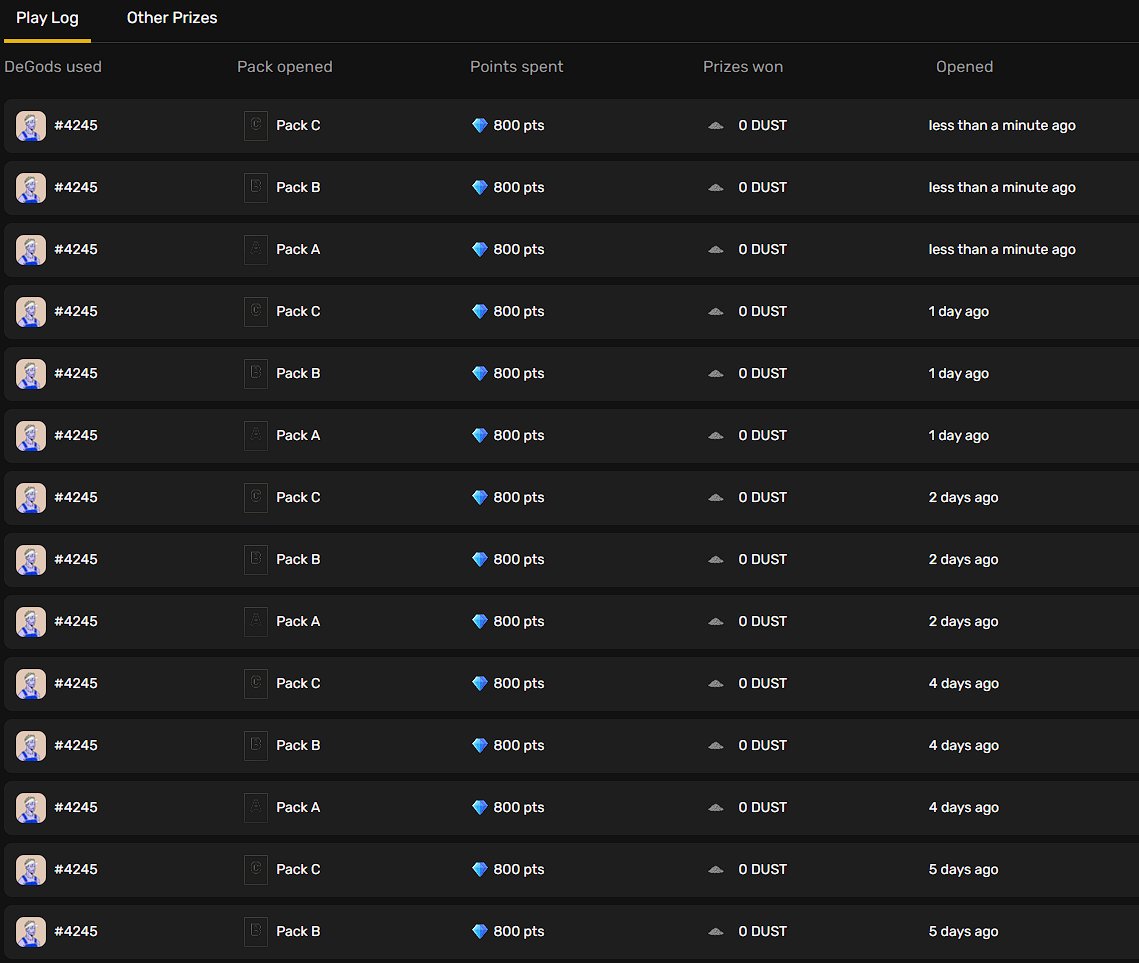Click the Pack A icon in the 2 days ago row
The width and height of the screenshot is (1139, 963).
coord(256,622)
